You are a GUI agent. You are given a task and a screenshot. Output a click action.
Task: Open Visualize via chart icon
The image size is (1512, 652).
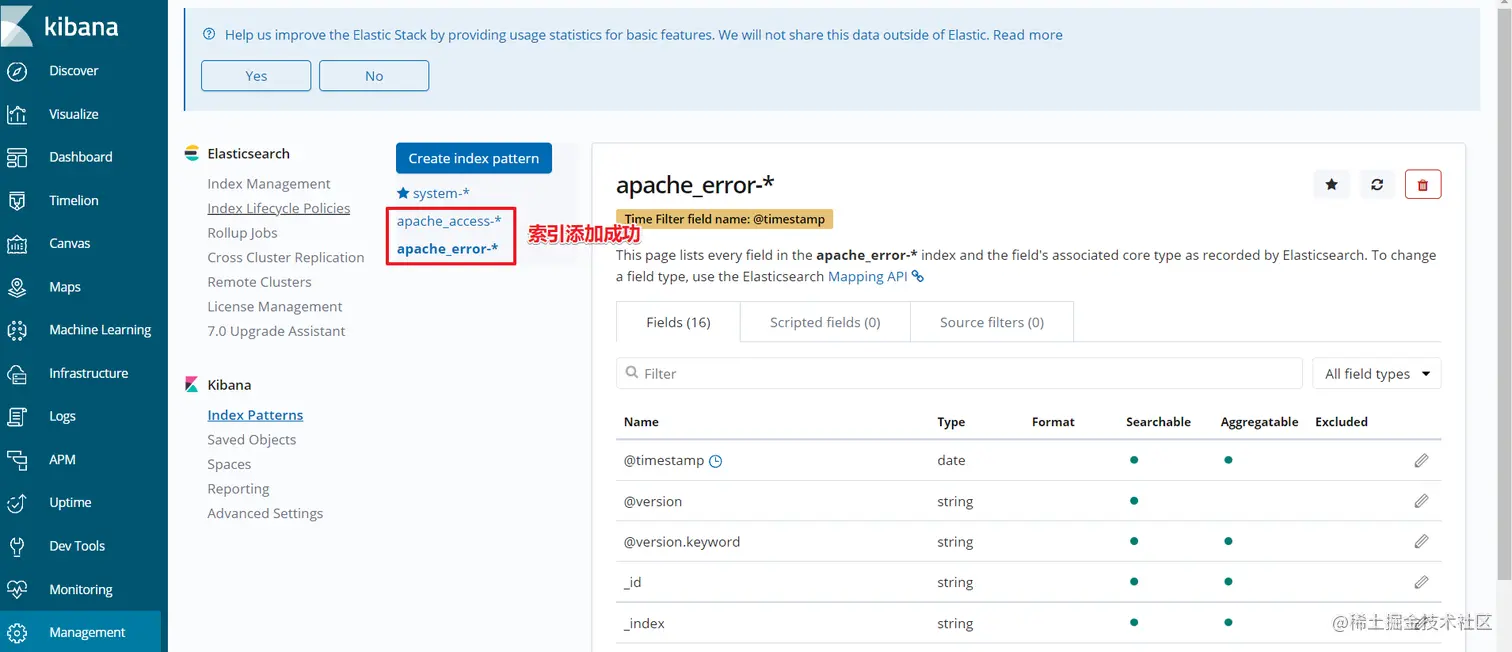pyautogui.click(x=17, y=114)
